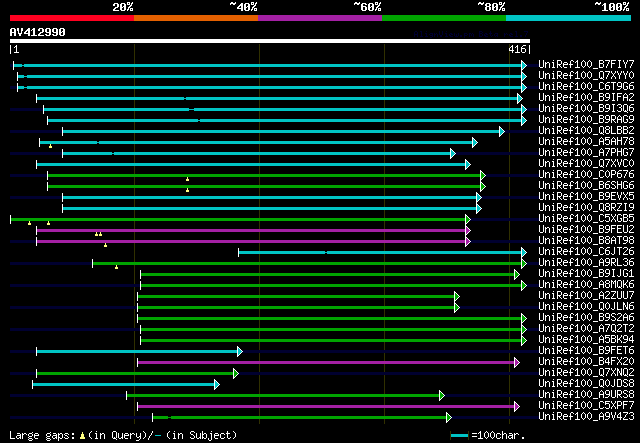640x443 pixels.
Task: Click the yellow gap marker under A5AH78 bar
Action: pyautogui.click(x=50, y=146)
